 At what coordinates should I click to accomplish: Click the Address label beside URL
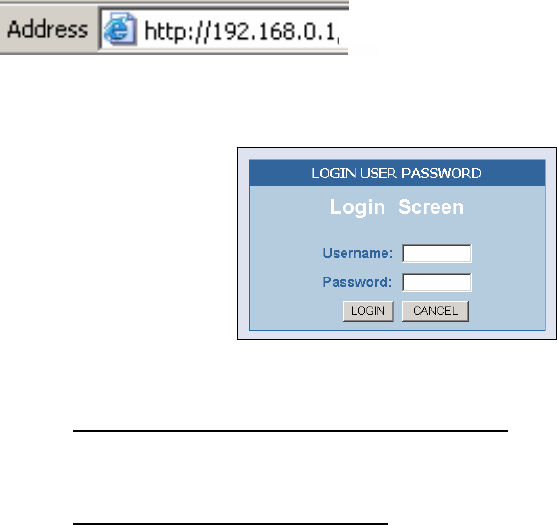pyautogui.click(x=47, y=29)
